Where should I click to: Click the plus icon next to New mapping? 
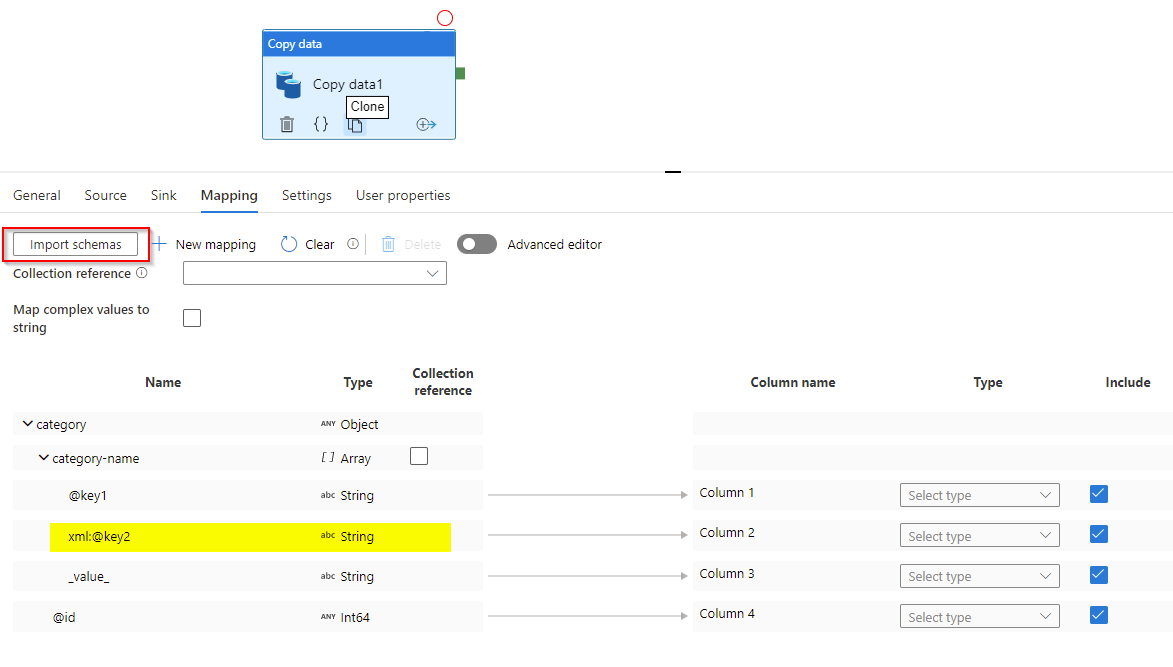point(161,243)
